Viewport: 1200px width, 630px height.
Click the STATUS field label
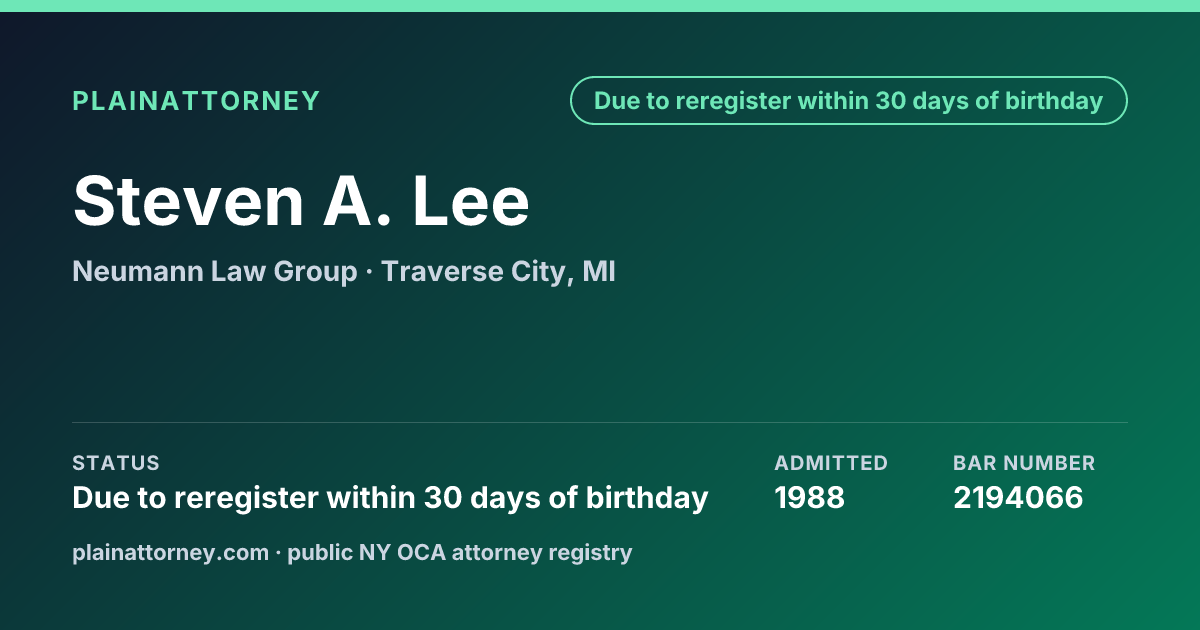pos(116,463)
